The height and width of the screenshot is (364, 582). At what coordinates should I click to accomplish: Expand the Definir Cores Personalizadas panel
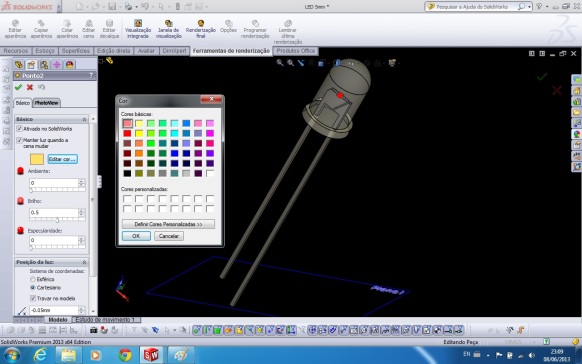[x=168, y=224]
